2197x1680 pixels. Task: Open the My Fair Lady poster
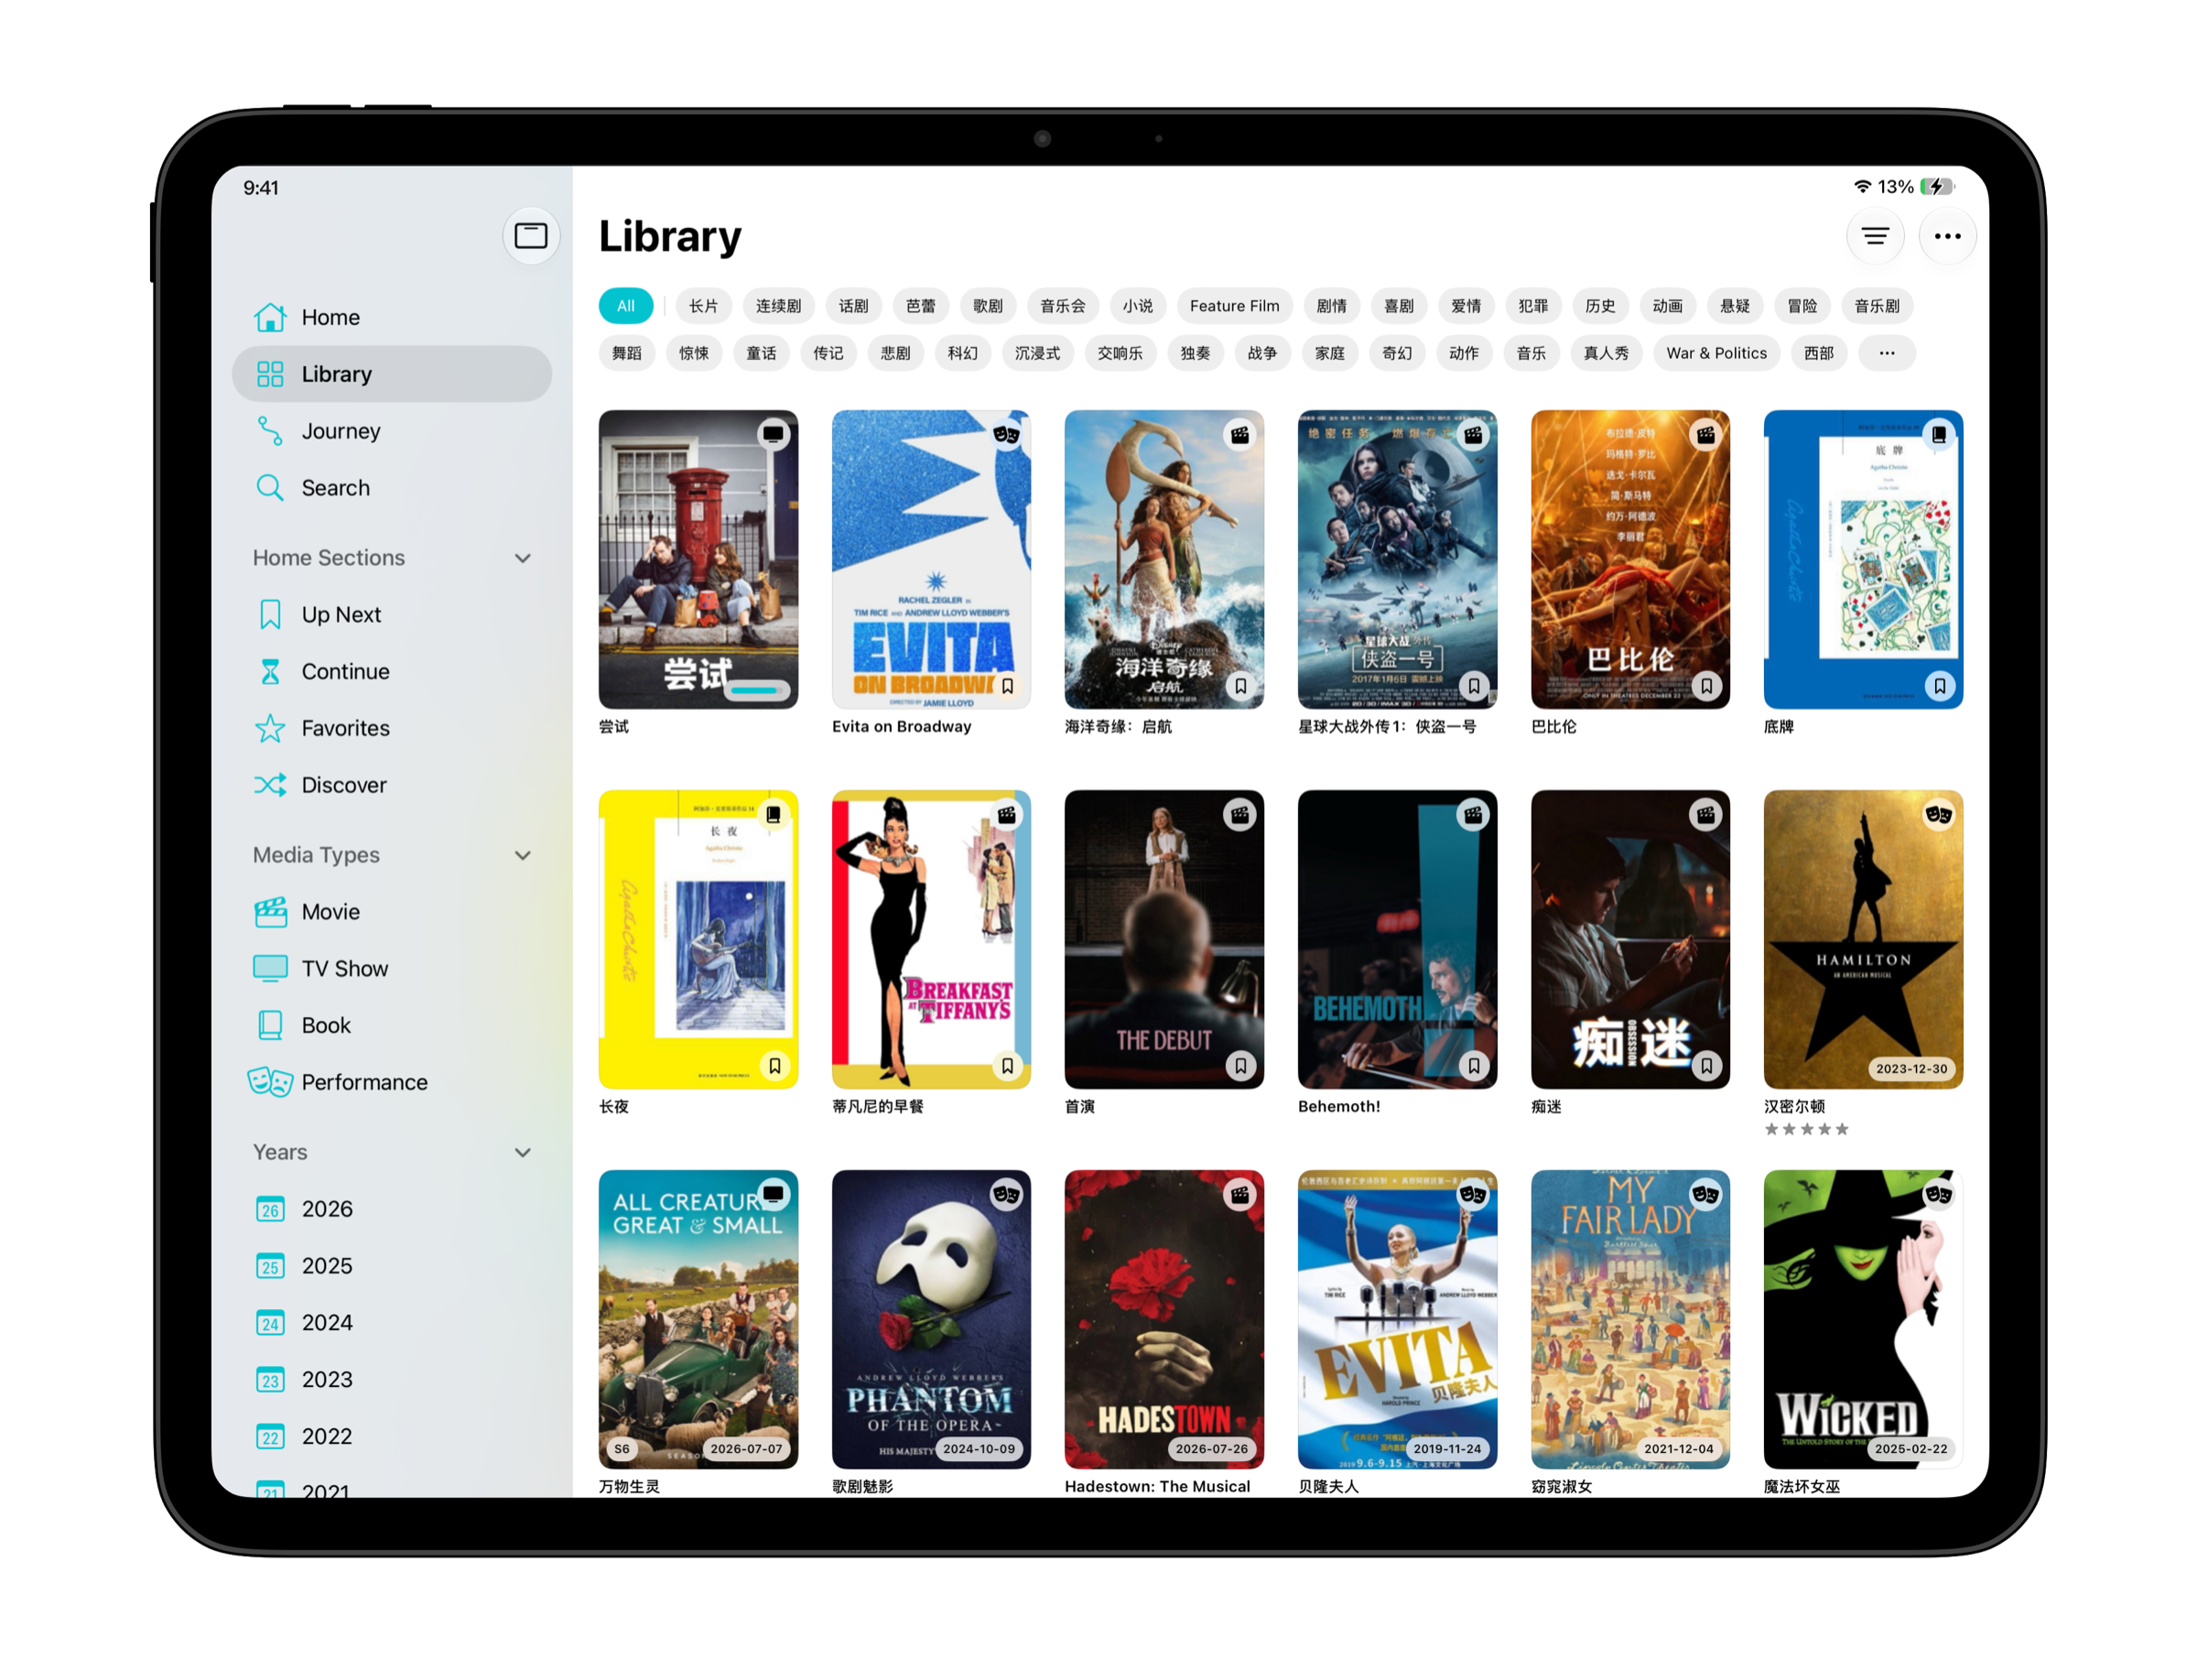1630,1319
